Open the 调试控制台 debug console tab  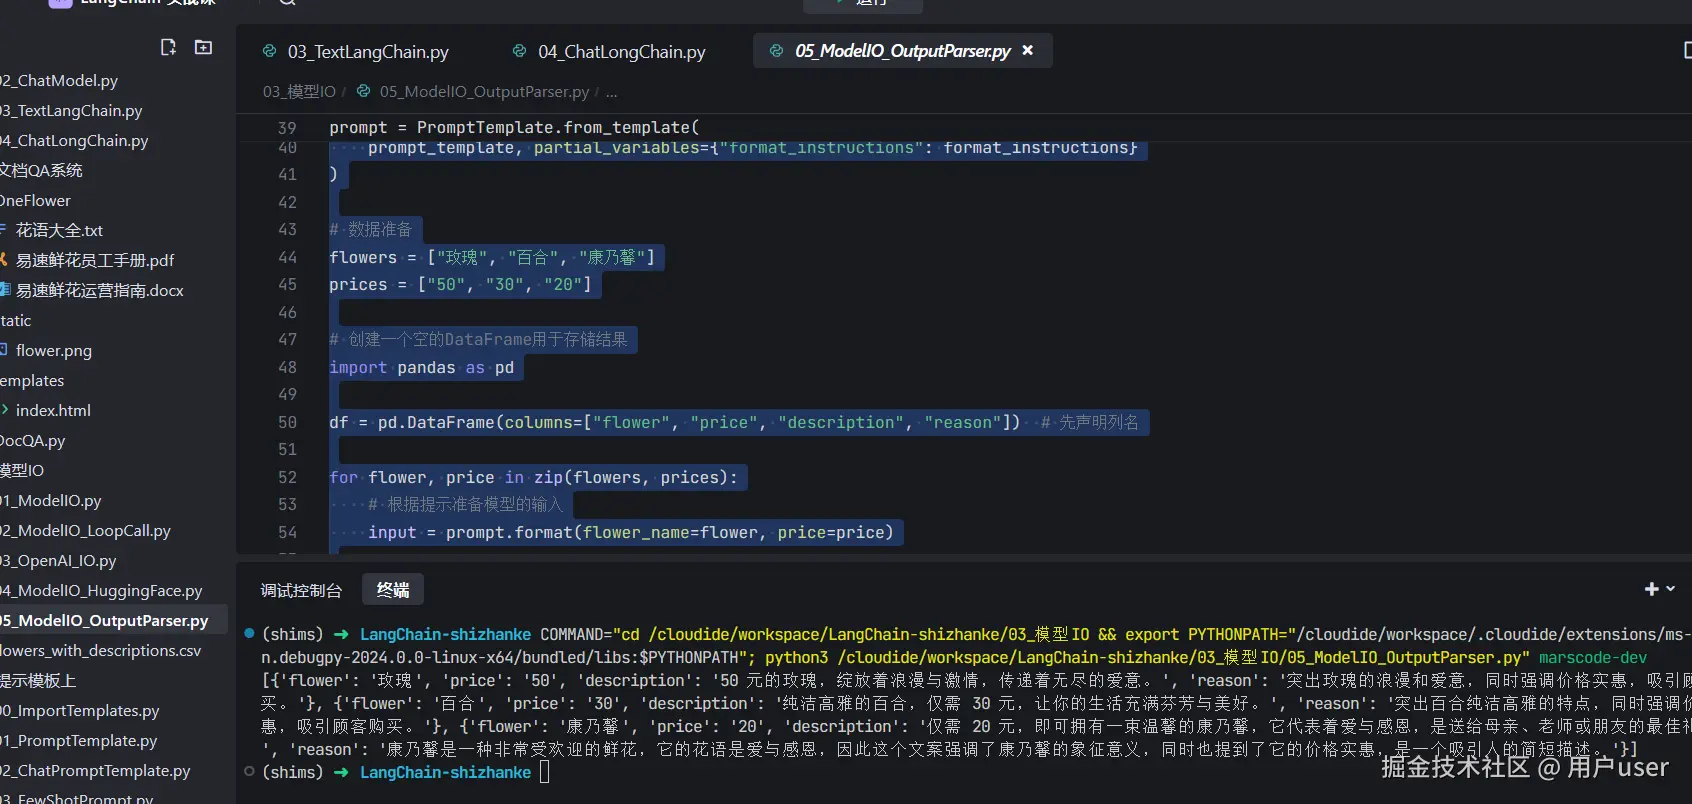(x=301, y=590)
